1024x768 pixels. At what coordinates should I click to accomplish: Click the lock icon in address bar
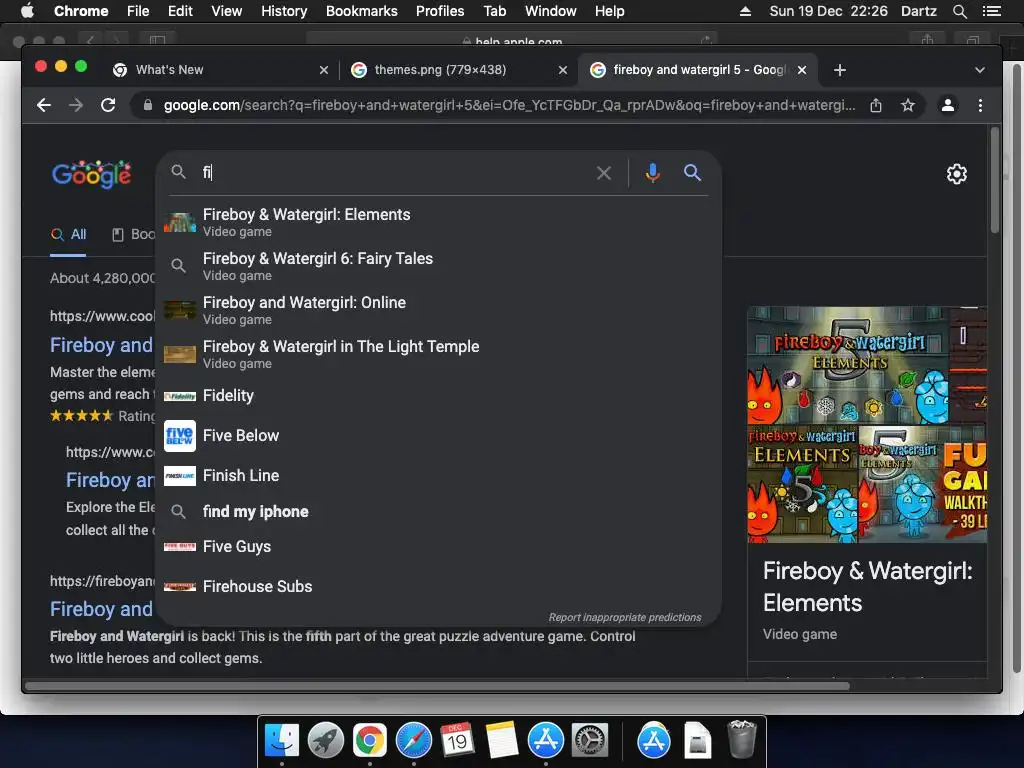[x=148, y=105]
